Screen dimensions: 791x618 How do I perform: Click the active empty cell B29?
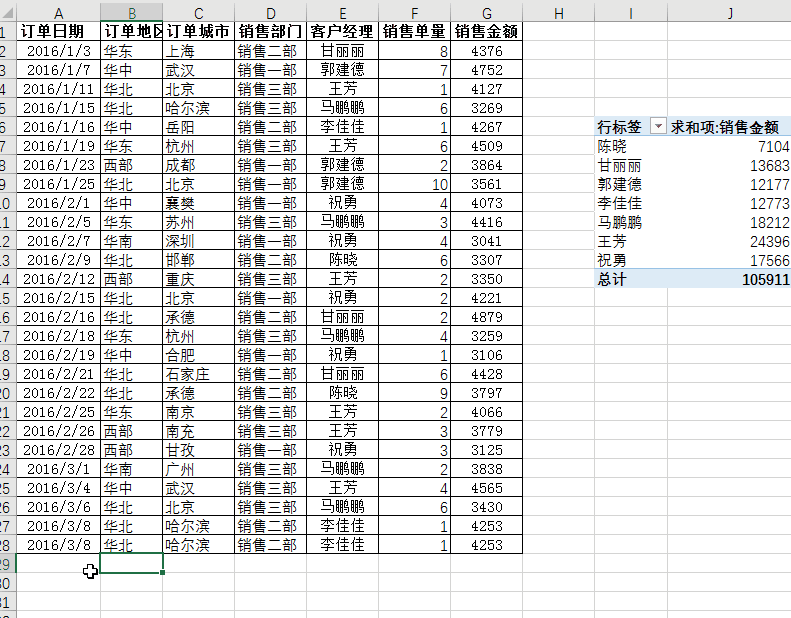[x=132, y=564]
